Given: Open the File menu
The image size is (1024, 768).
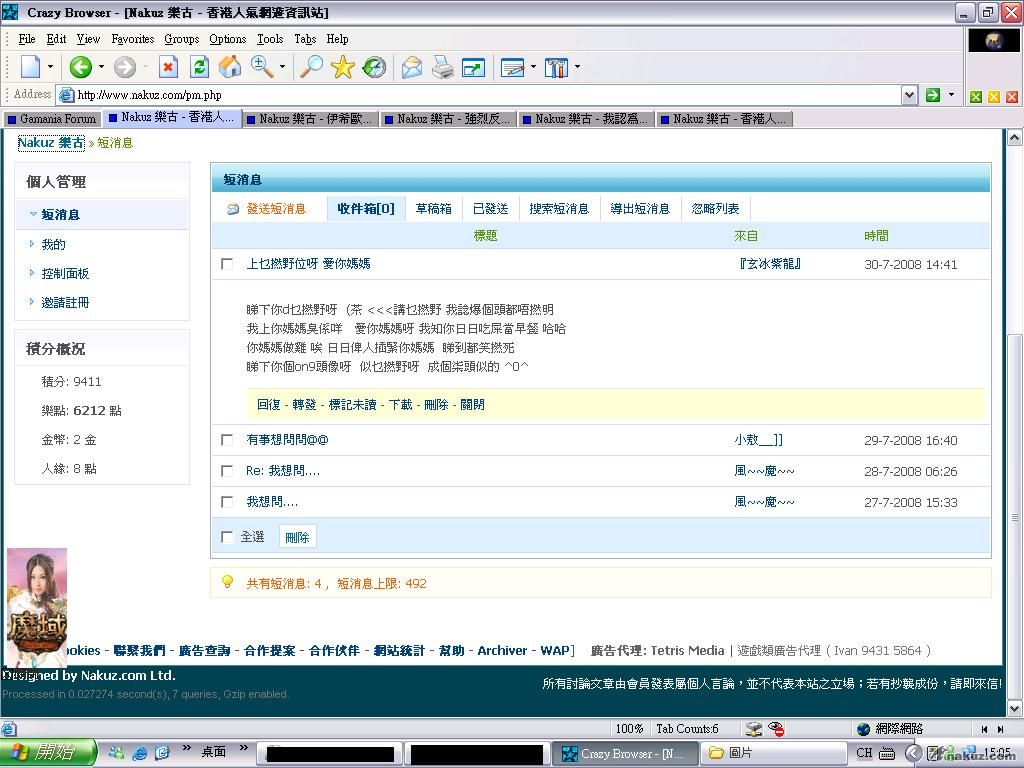Looking at the screenshot, I should [27, 39].
